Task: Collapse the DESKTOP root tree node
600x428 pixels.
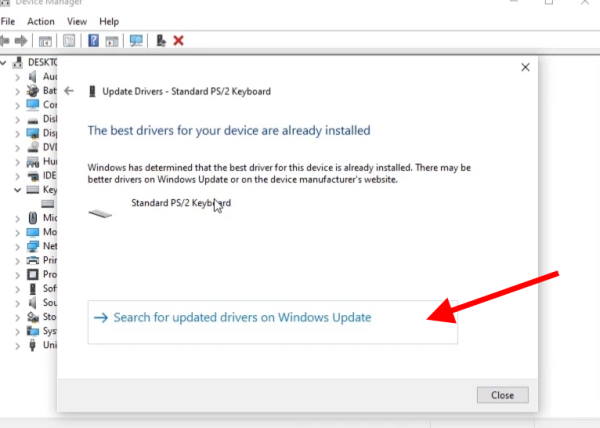Action: tap(3, 62)
